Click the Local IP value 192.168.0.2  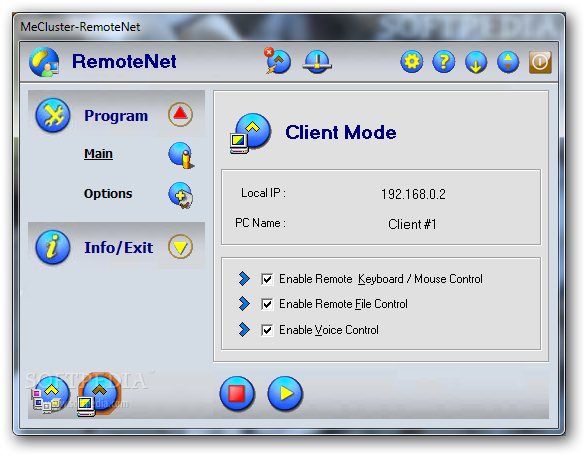pos(413,194)
